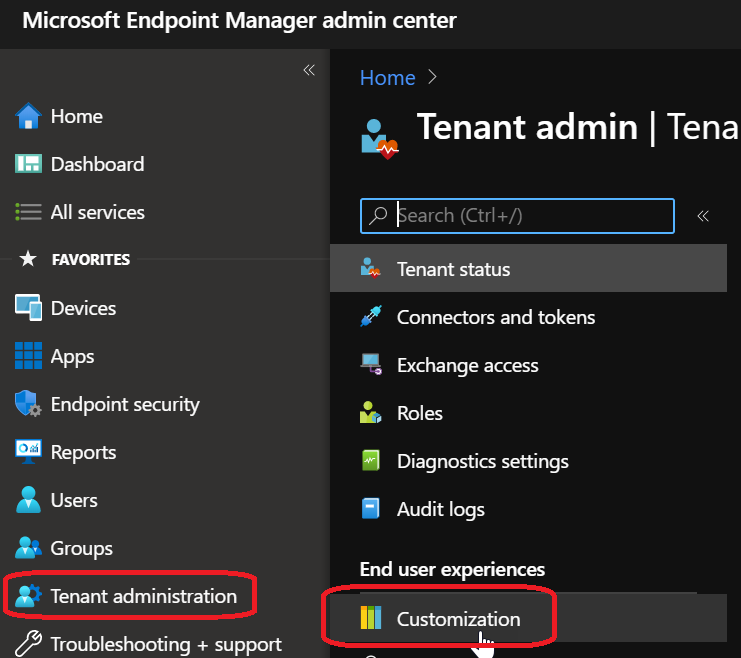Open Tenant status menu item
Viewport: 741px width, 658px height.
point(453,269)
